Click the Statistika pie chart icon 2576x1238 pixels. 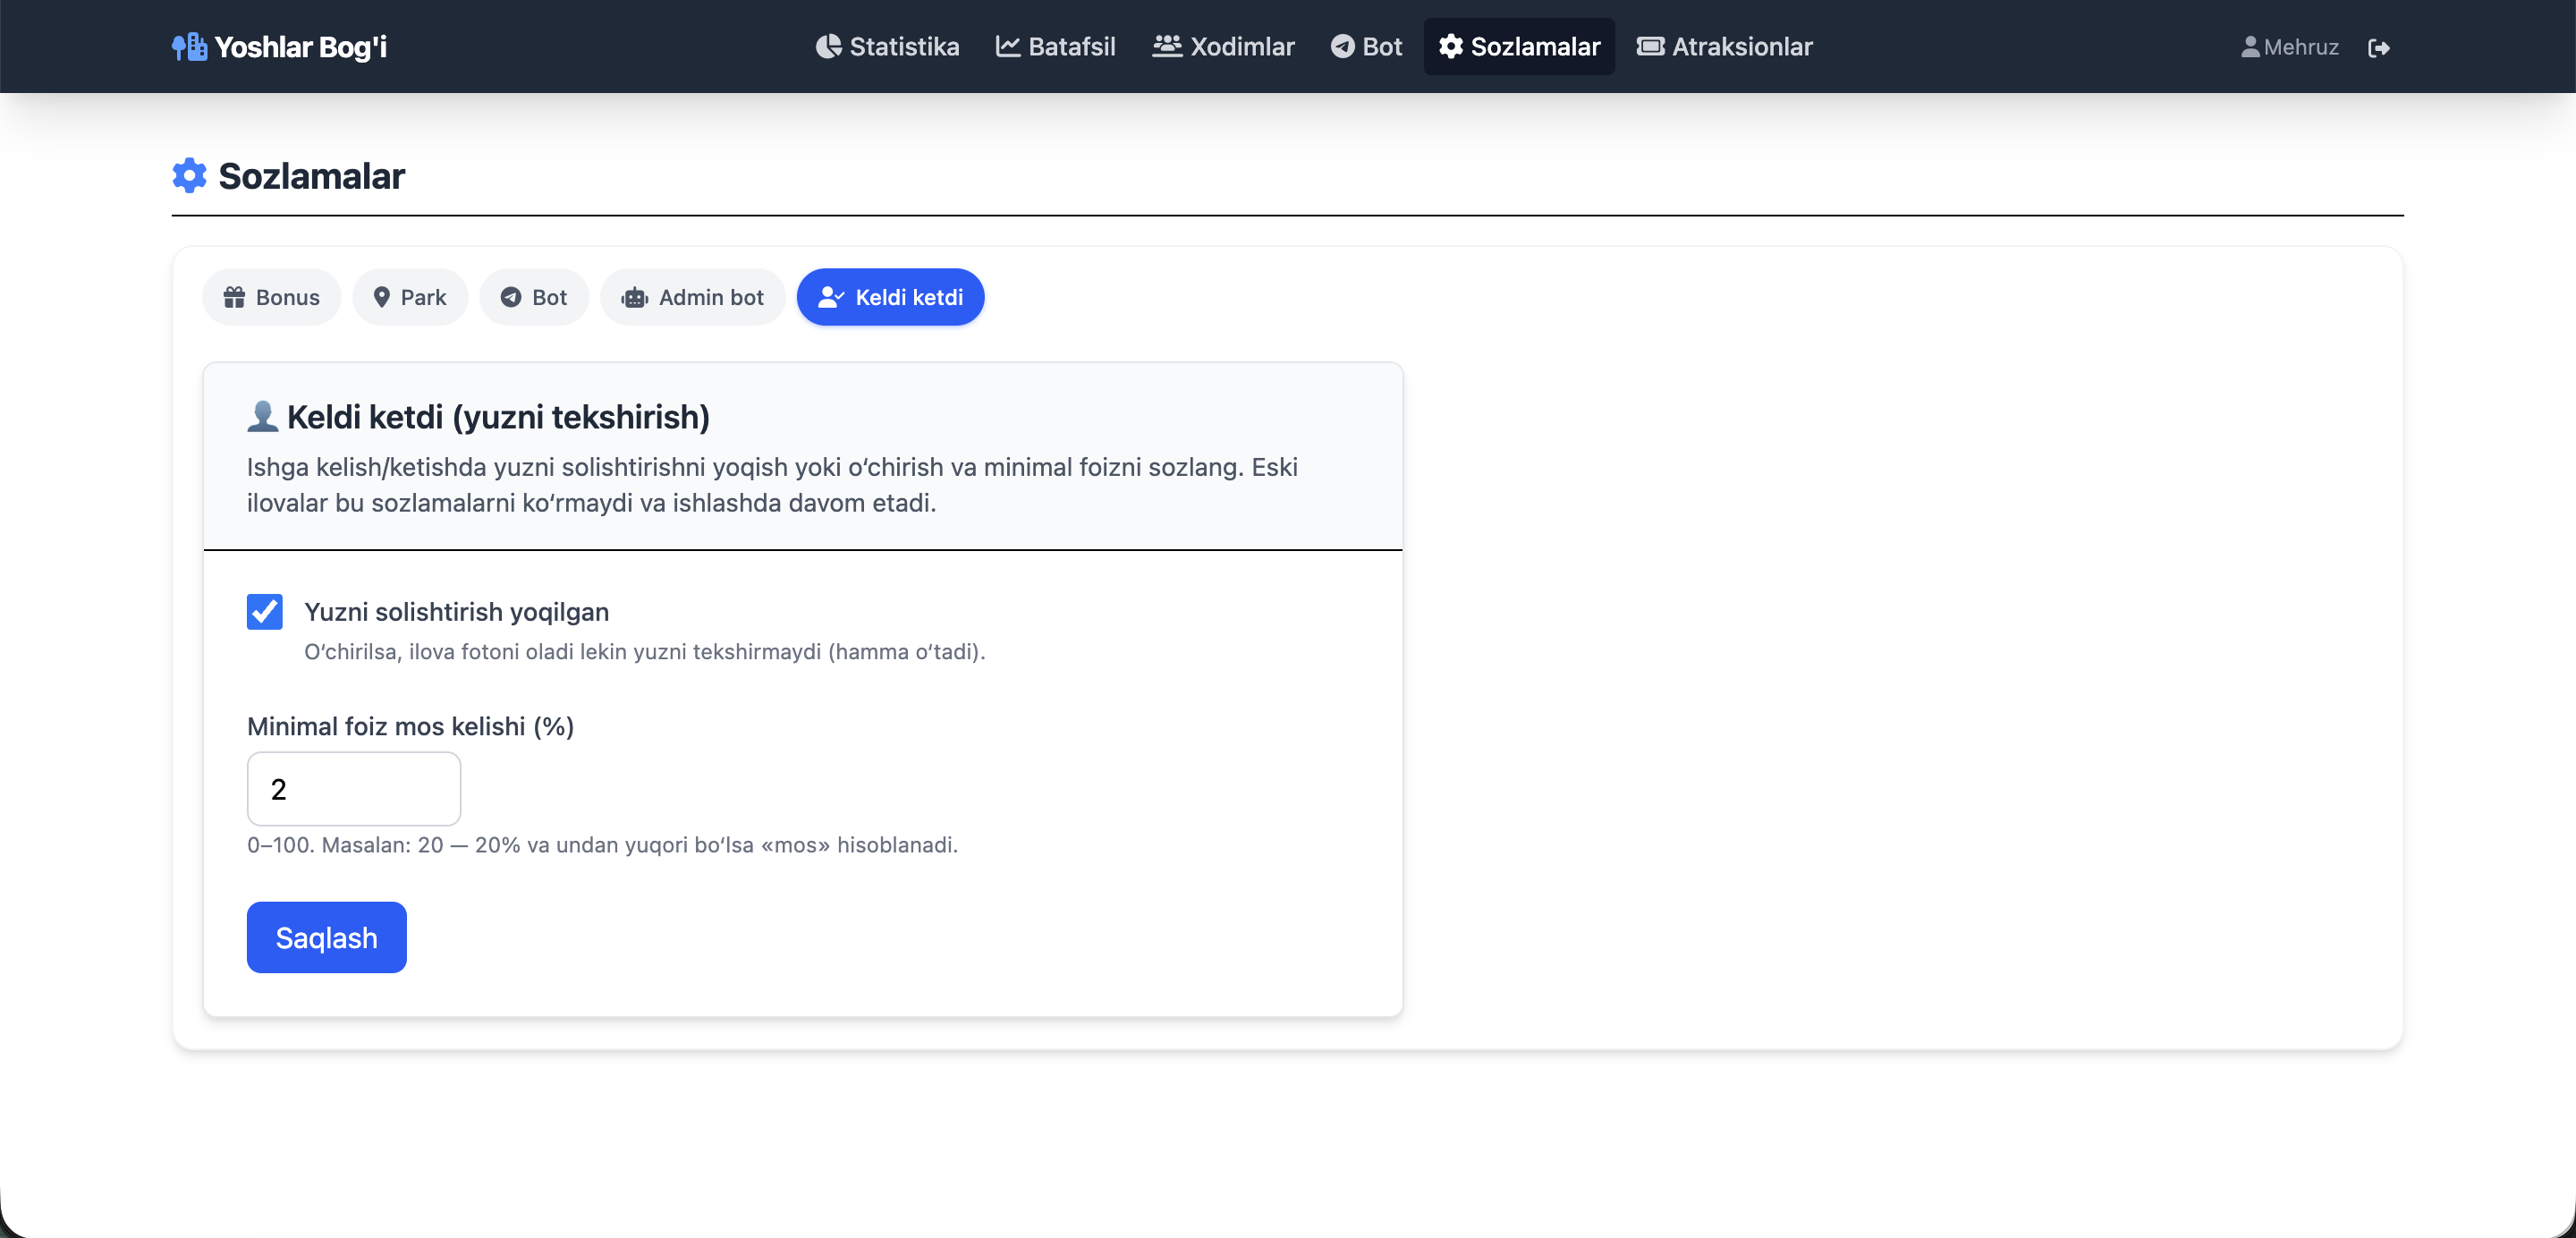tap(828, 46)
